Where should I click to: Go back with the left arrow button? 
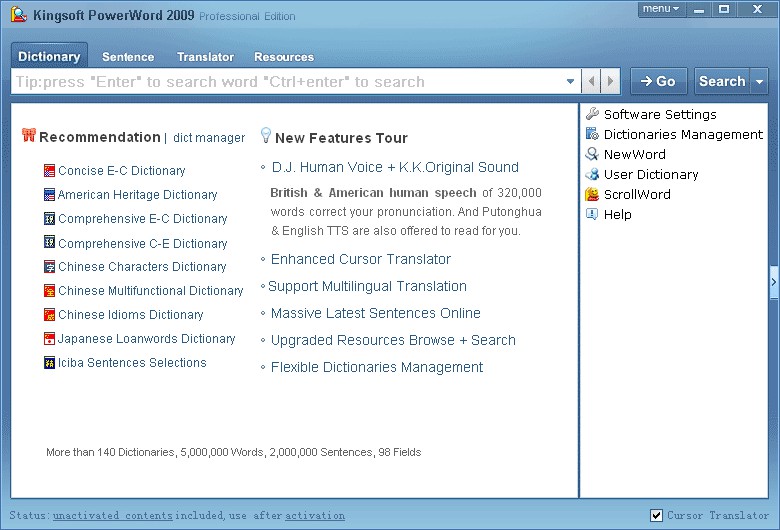click(x=591, y=81)
